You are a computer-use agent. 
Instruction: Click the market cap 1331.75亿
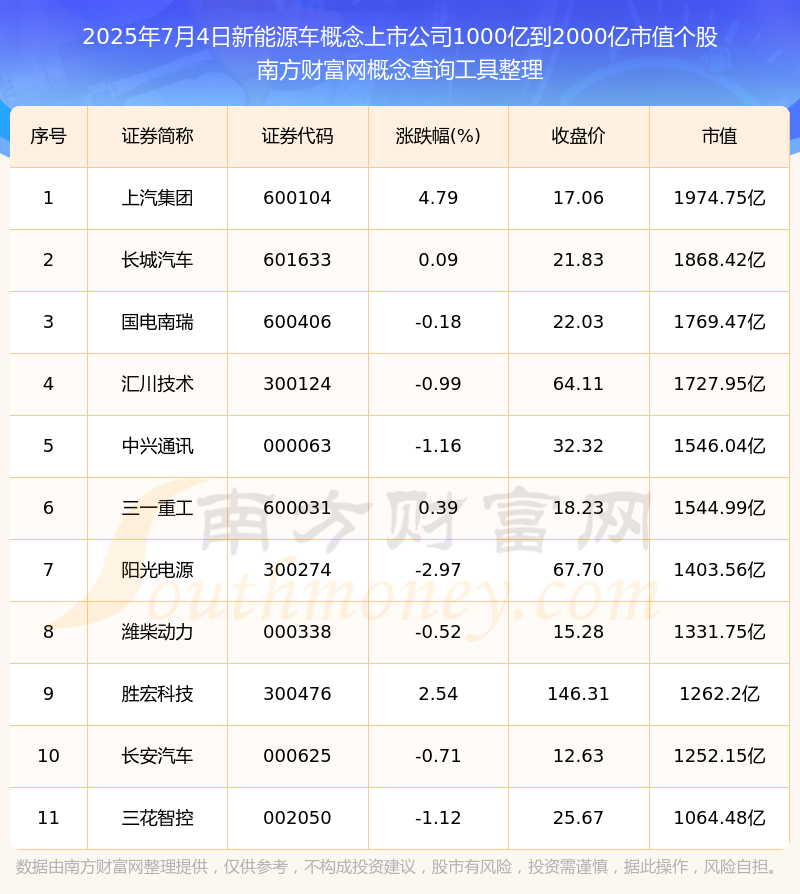[x=720, y=632]
